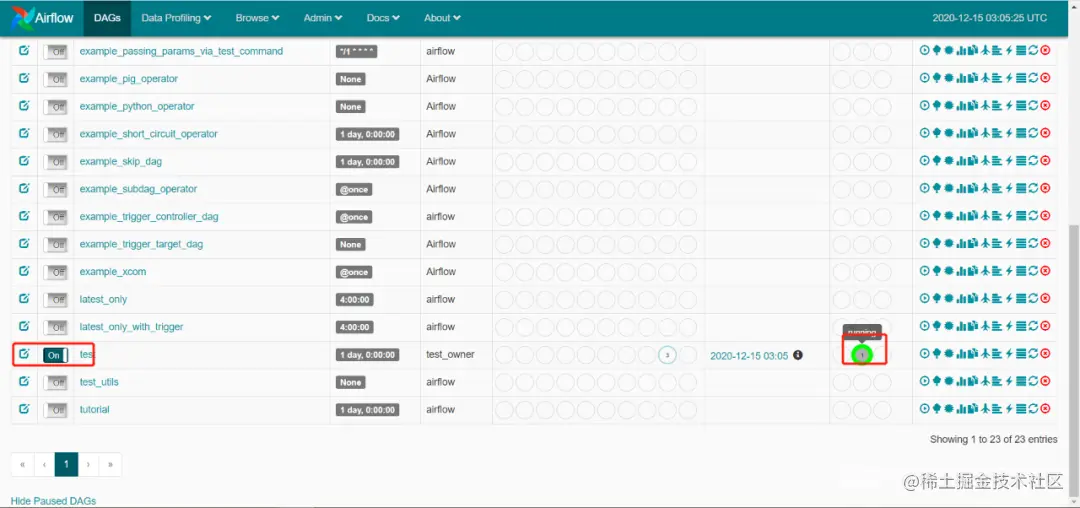Expand the Browse dropdown menu
This screenshot has width=1080, height=508.
click(258, 18)
